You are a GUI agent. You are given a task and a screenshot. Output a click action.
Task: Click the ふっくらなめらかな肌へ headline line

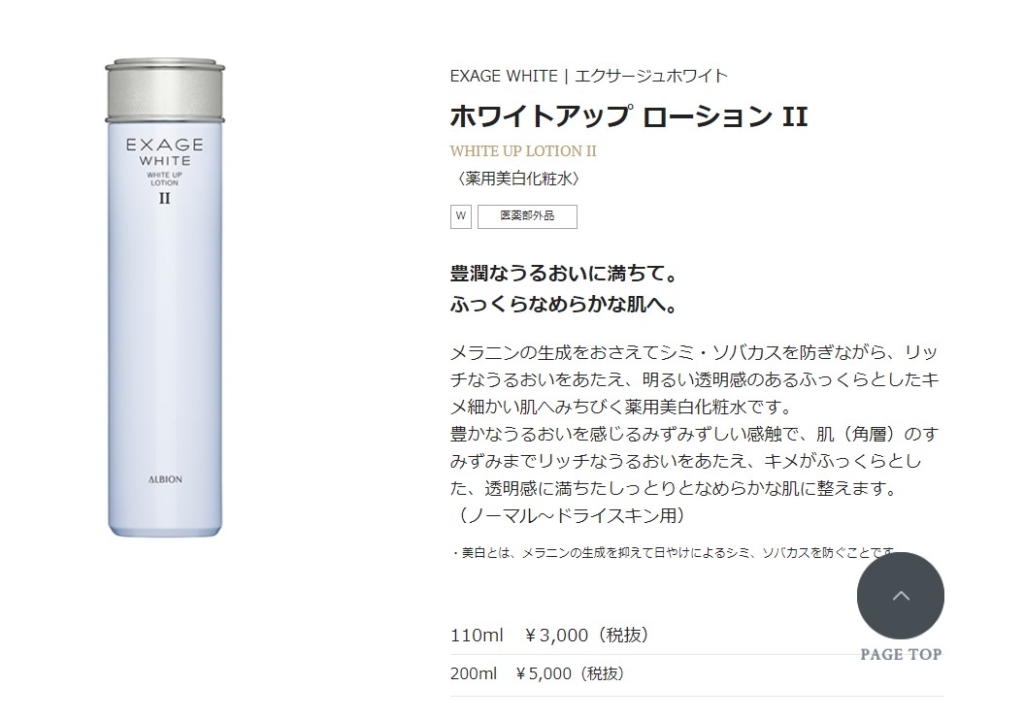[564, 304]
